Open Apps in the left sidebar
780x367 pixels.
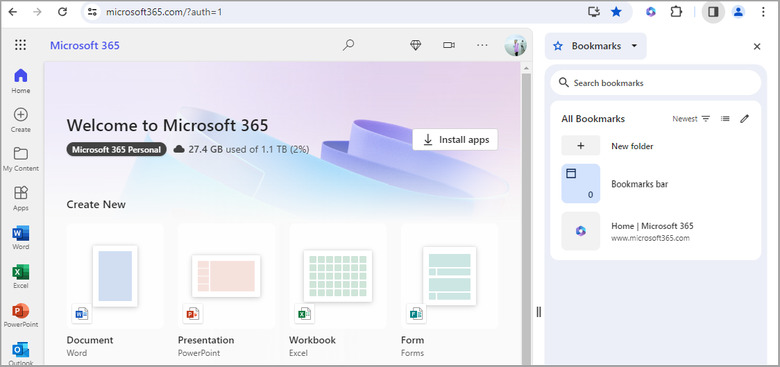(21, 198)
